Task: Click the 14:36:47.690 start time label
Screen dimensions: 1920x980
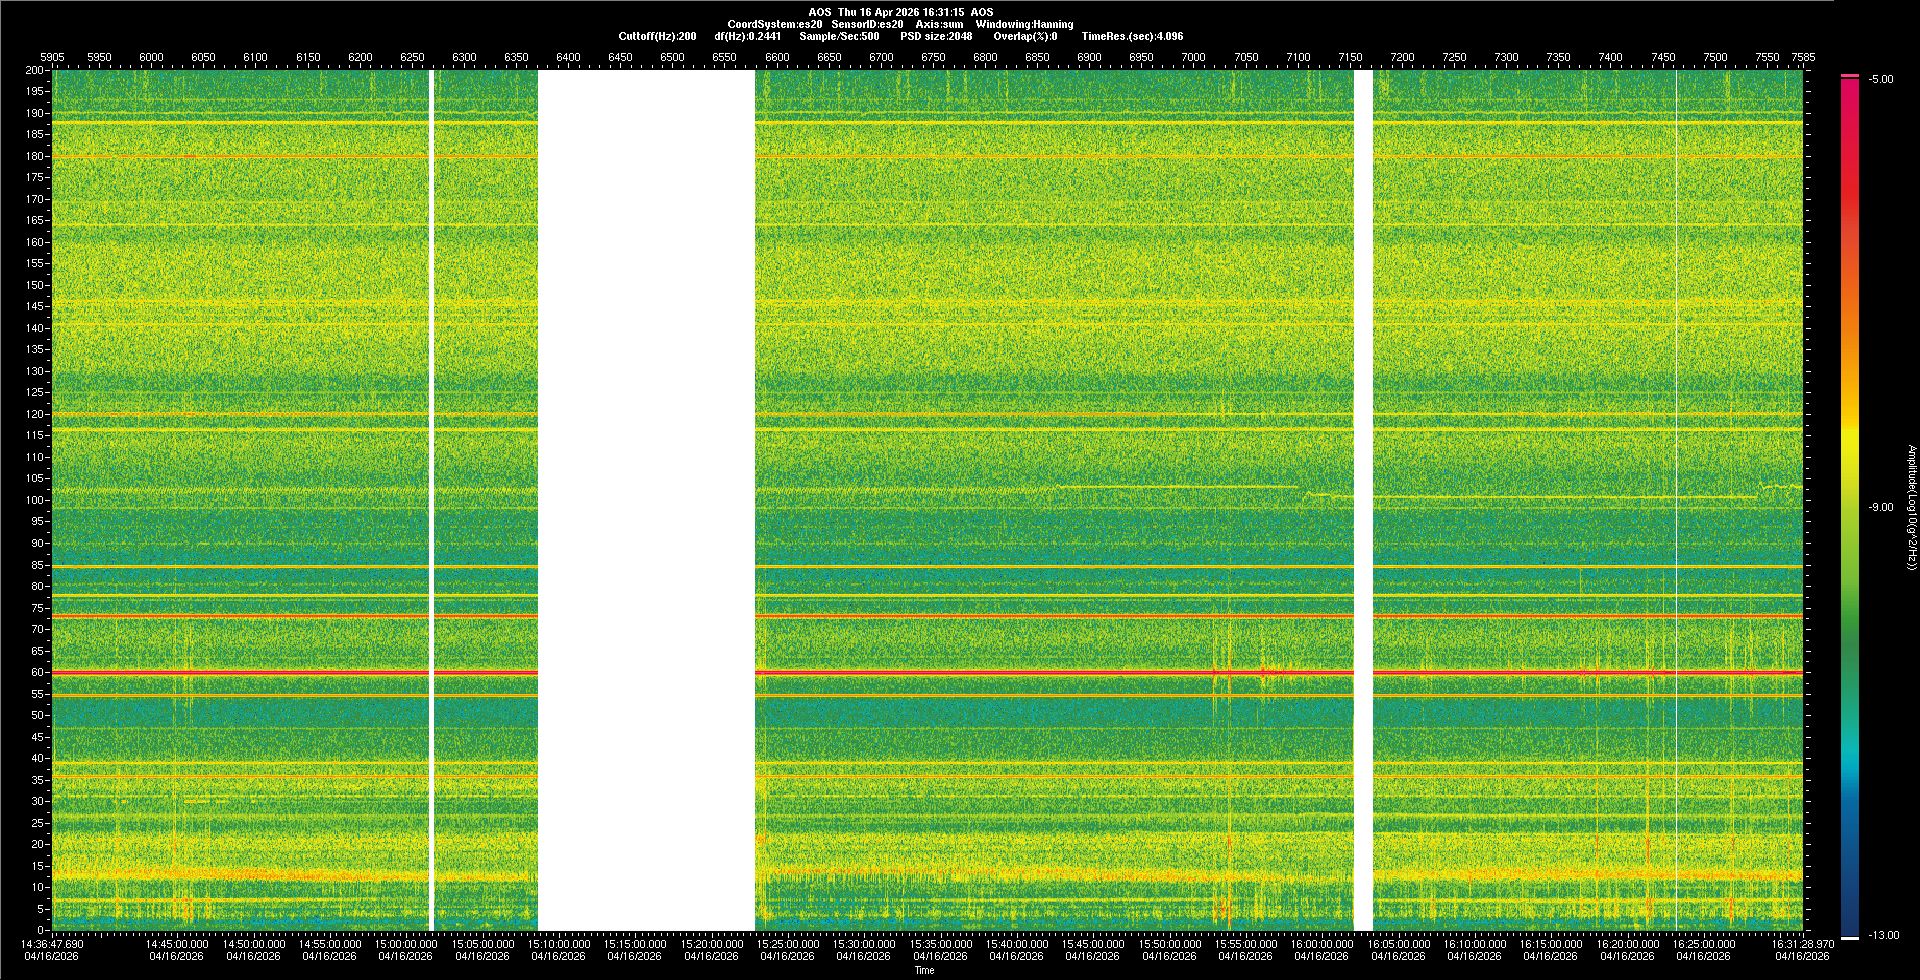Action: click(53, 944)
